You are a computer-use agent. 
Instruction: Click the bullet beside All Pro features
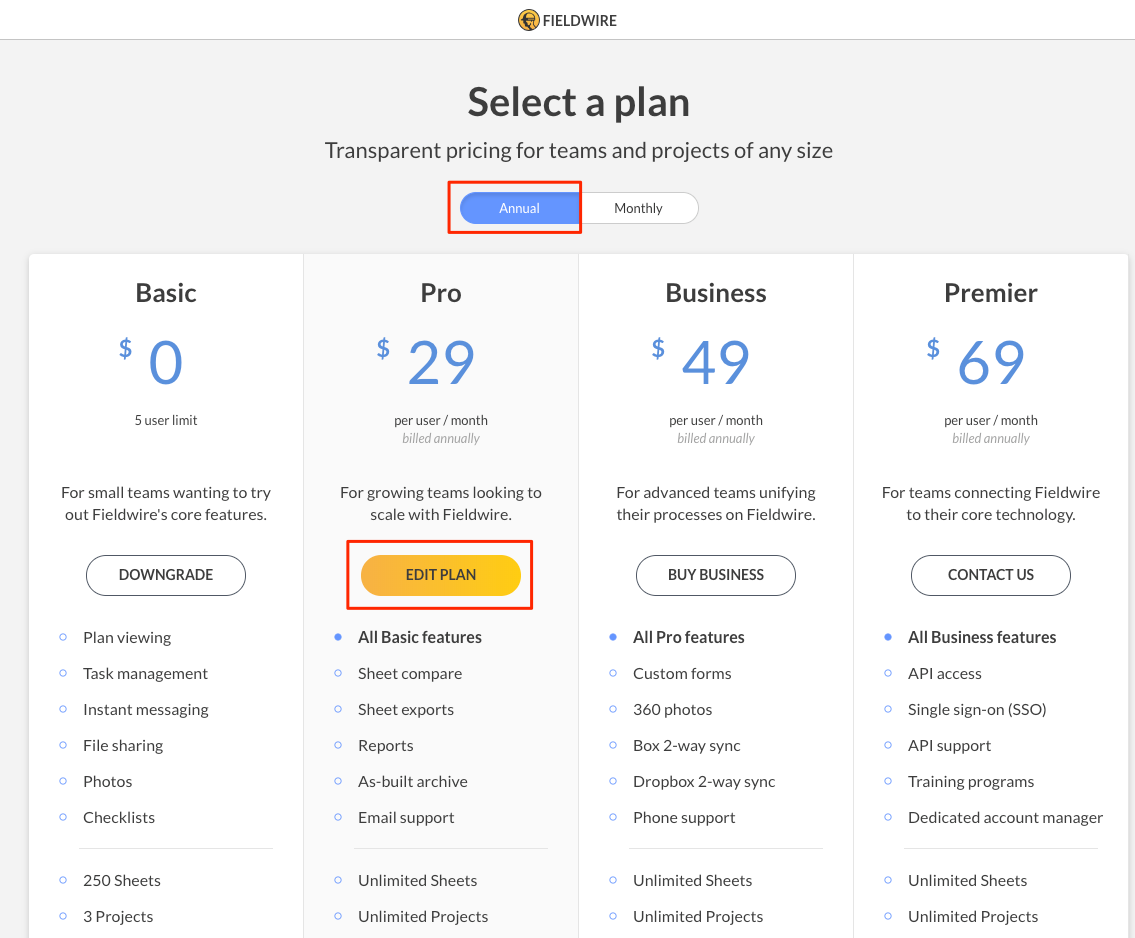click(613, 637)
